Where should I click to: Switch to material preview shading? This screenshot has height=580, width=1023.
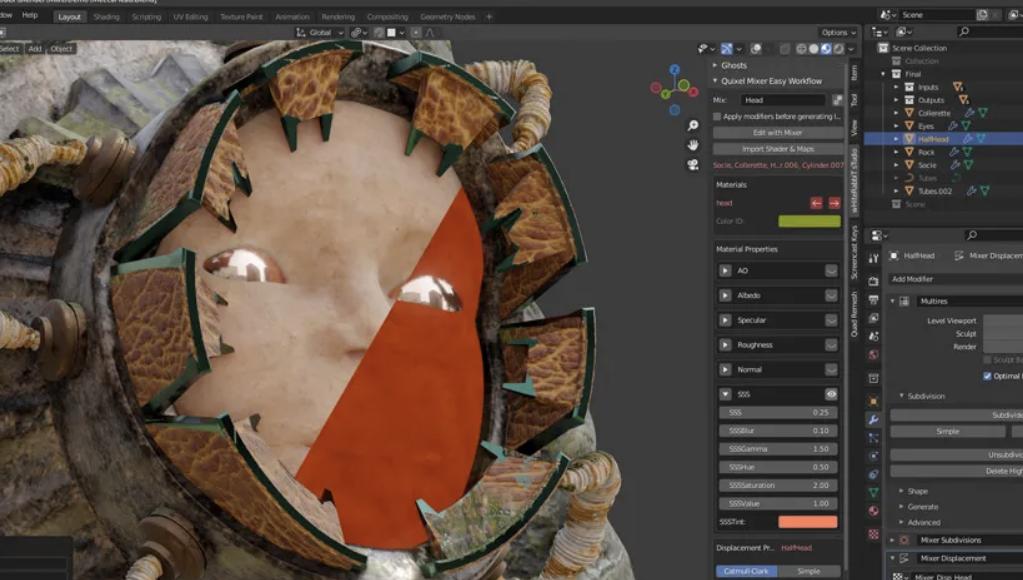click(x=826, y=48)
